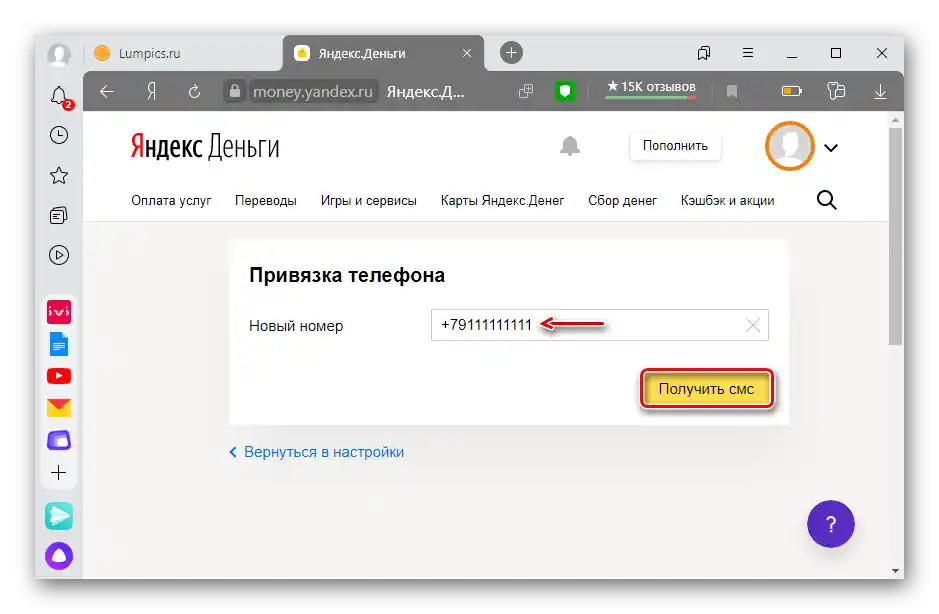Open the green Protect shield icon
939x614 pixels.
point(565,92)
